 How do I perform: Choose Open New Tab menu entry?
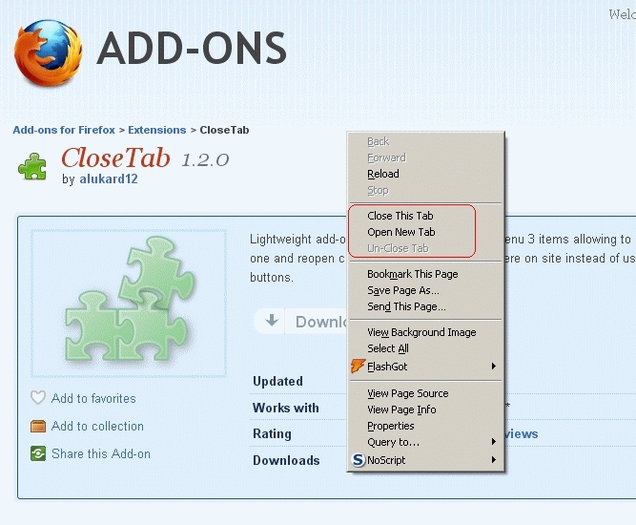click(x=425, y=232)
